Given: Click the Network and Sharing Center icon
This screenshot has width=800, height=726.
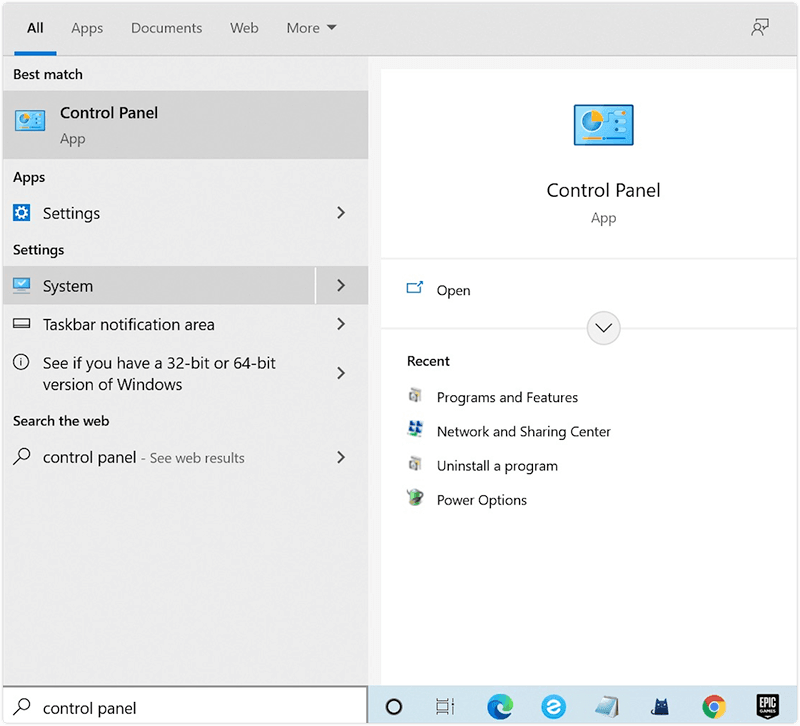Looking at the screenshot, I should point(415,429).
